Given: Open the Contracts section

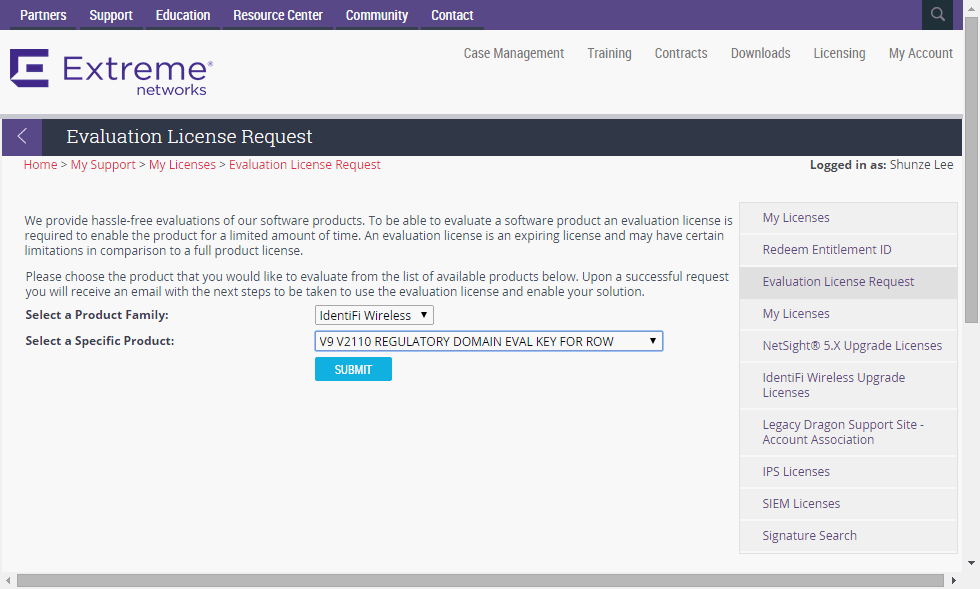Looking at the screenshot, I should [x=681, y=53].
